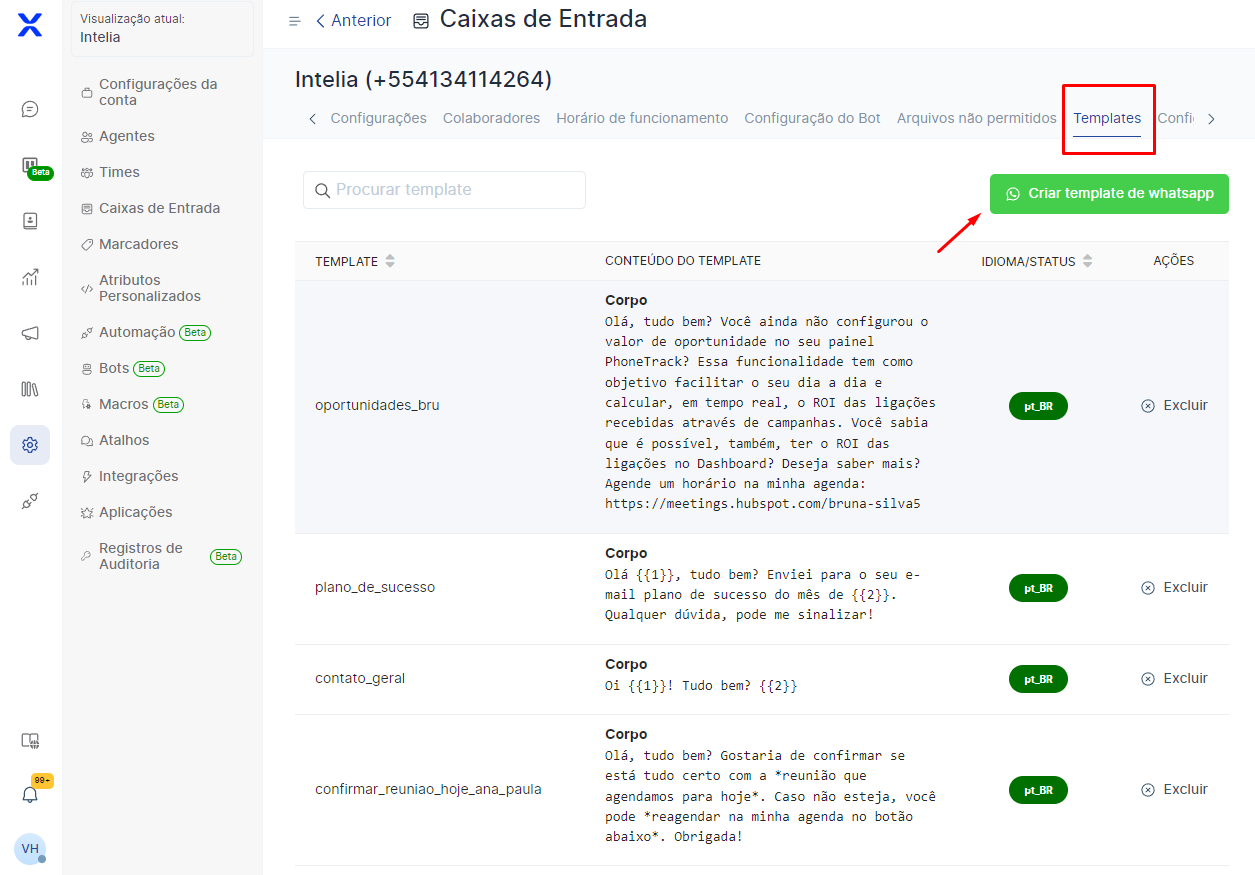Click Criar template de whatsapp button
This screenshot has width=1255, height=875.
coord(1109,194)
